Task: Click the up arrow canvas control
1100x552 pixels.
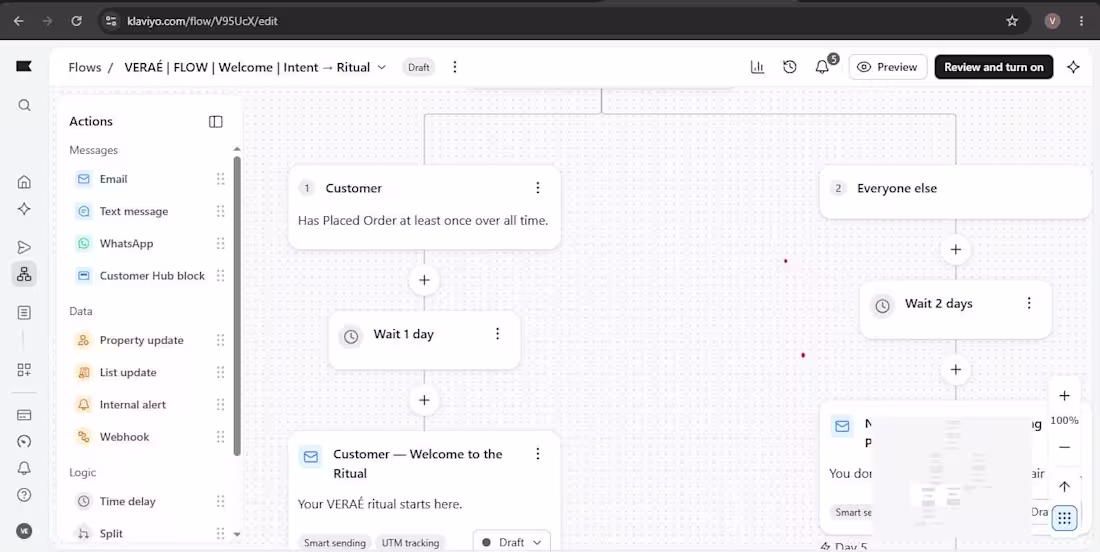Action: click(1064, 486)
